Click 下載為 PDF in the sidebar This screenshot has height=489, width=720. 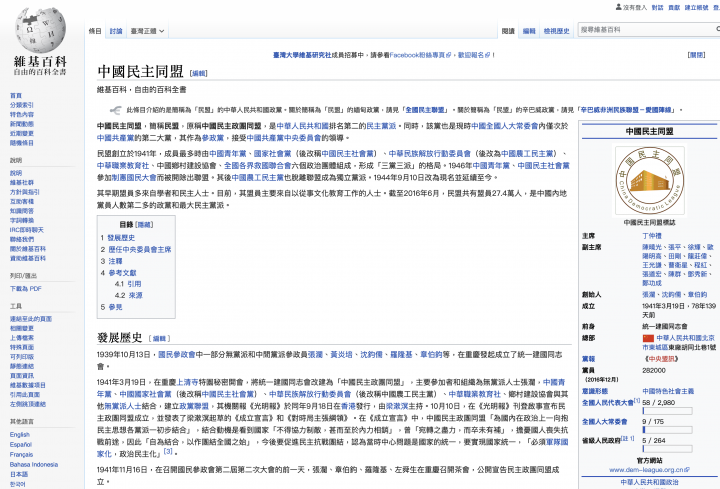point(26,289)
